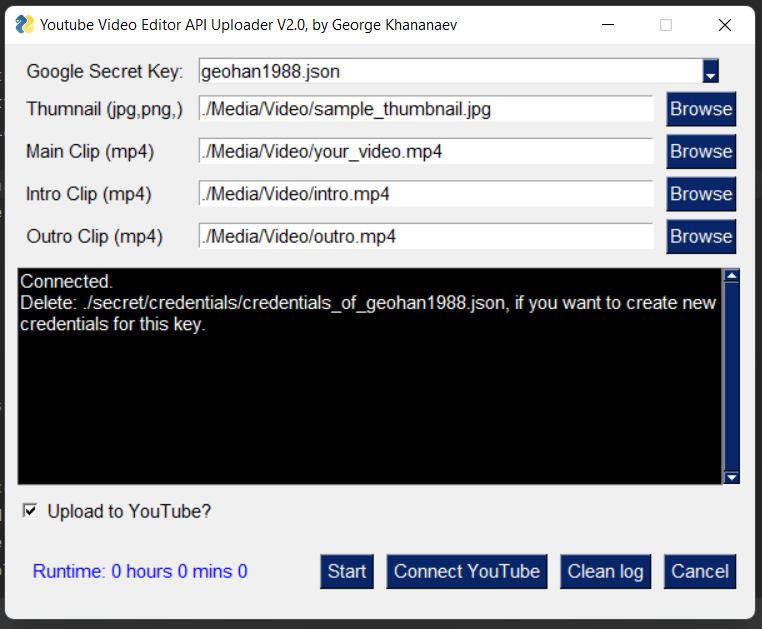Image resolution: width=762 pixels, height=629 pixels.
Task: Click the Cancel button
Action: point(700,571)
